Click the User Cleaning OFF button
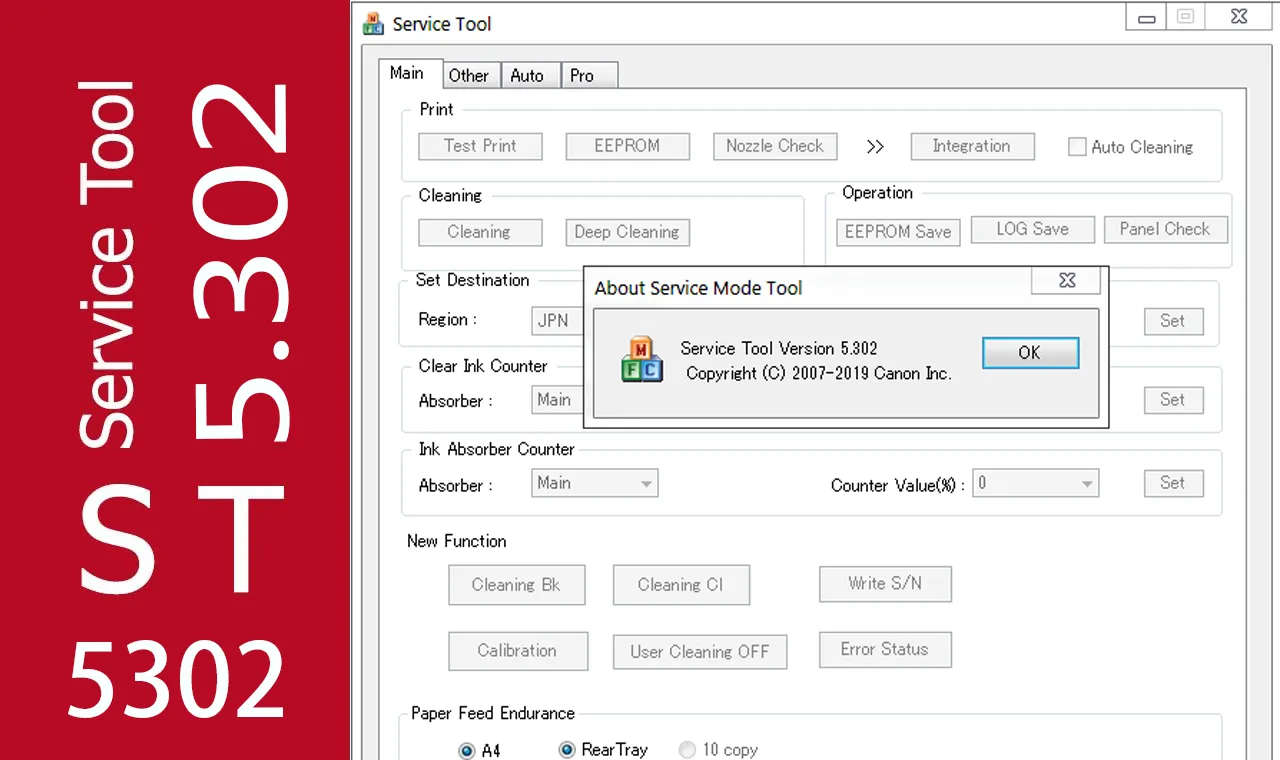This screenshot has width=1280, height=760. tap(700, 652)
